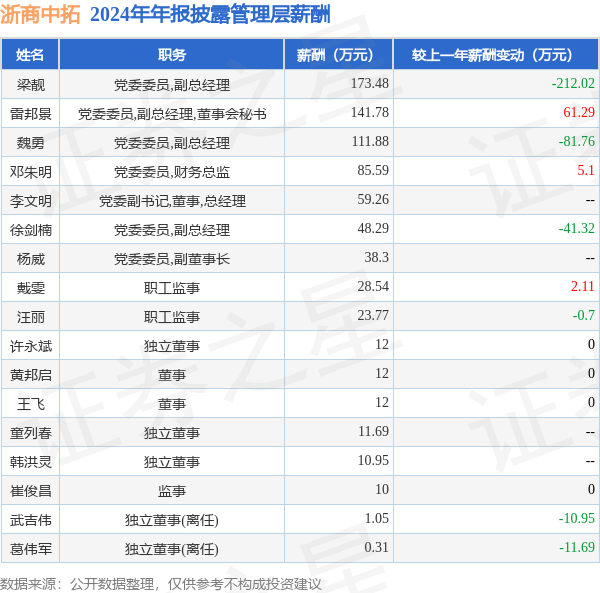Viewport: 600px width, 593px height.
Task: Click 武吉伟's position 独立董事(离任)
Action: (x=172, y=520)
